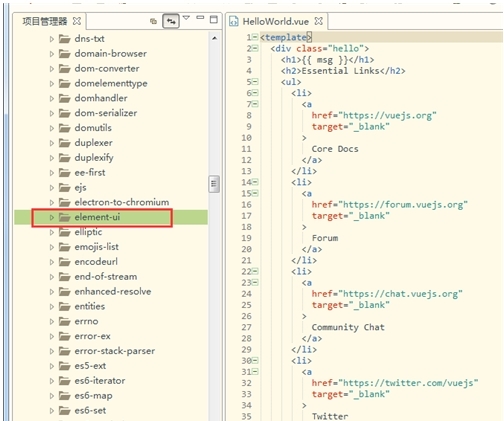Click the scroll up arrow in project tree
Viewport: 504px width, 421px height.
(215, 38)
